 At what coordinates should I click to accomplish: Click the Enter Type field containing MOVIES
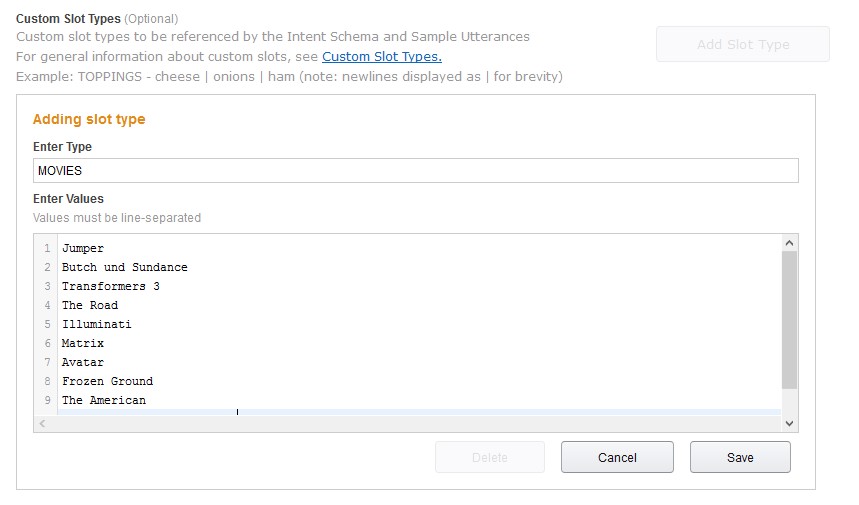click(x=415, y=171)
